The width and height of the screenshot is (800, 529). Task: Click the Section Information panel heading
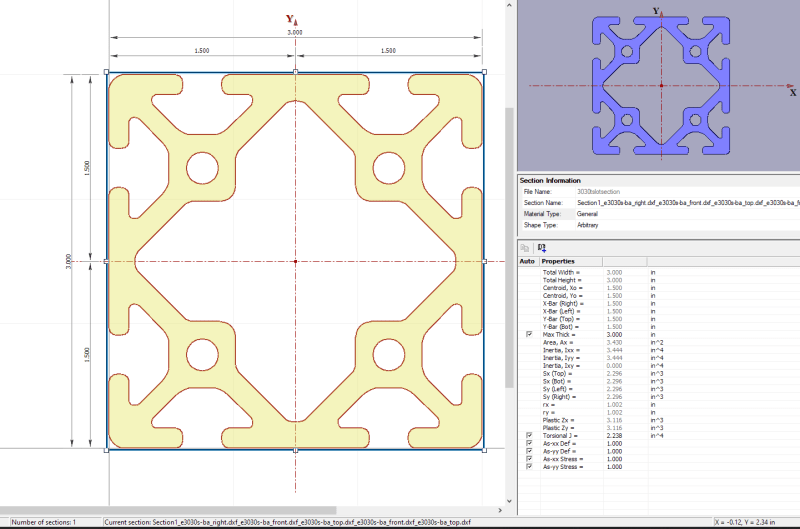[550, 181]
